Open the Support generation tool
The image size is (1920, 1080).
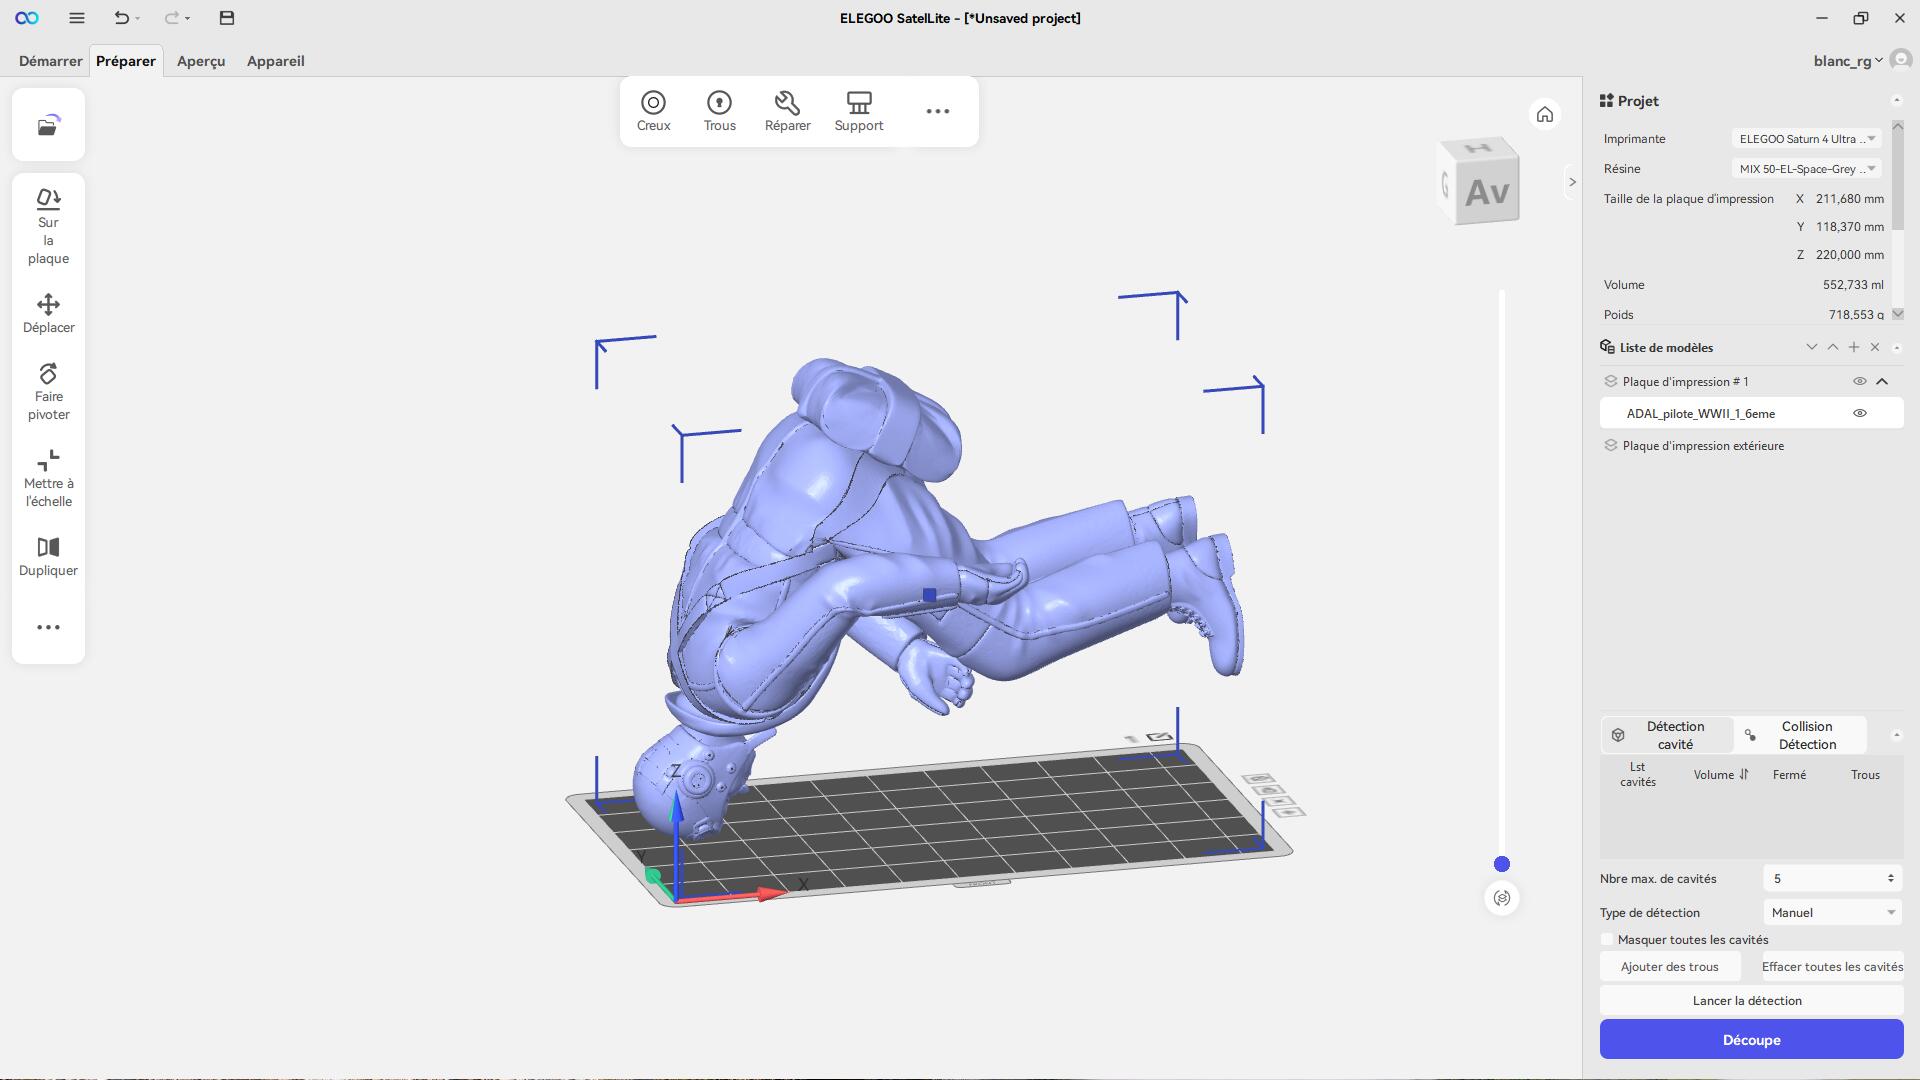click(x=858, y=111)
